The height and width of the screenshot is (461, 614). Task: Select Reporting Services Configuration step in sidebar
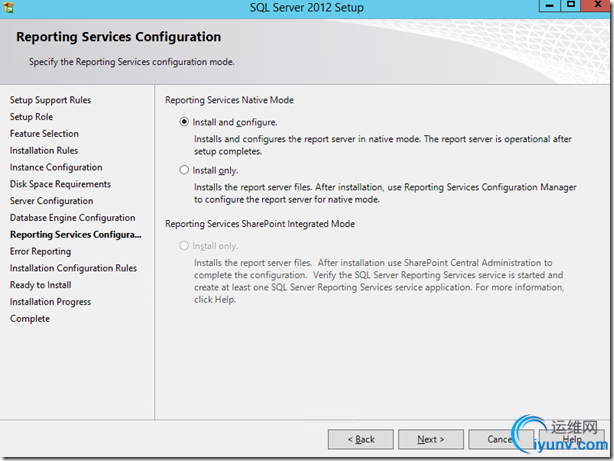pos(76,235)
